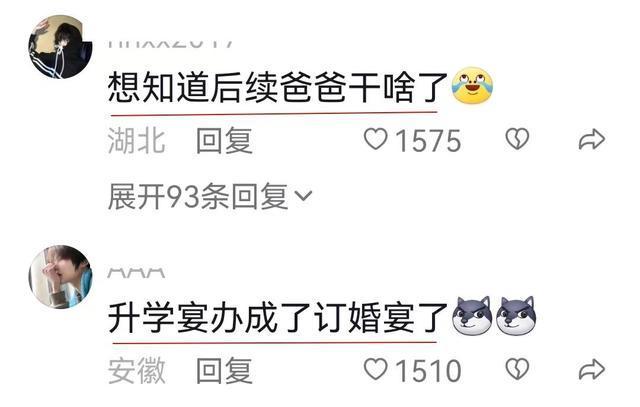
Task: Expand the 93 replies
Action: (210, 196)
